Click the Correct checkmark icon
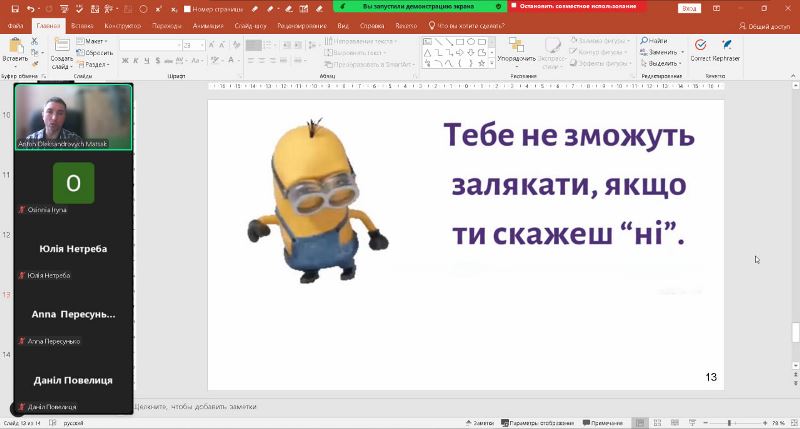Image resolution: width=800 pixels, height=429 pixels. click(701, 45)
